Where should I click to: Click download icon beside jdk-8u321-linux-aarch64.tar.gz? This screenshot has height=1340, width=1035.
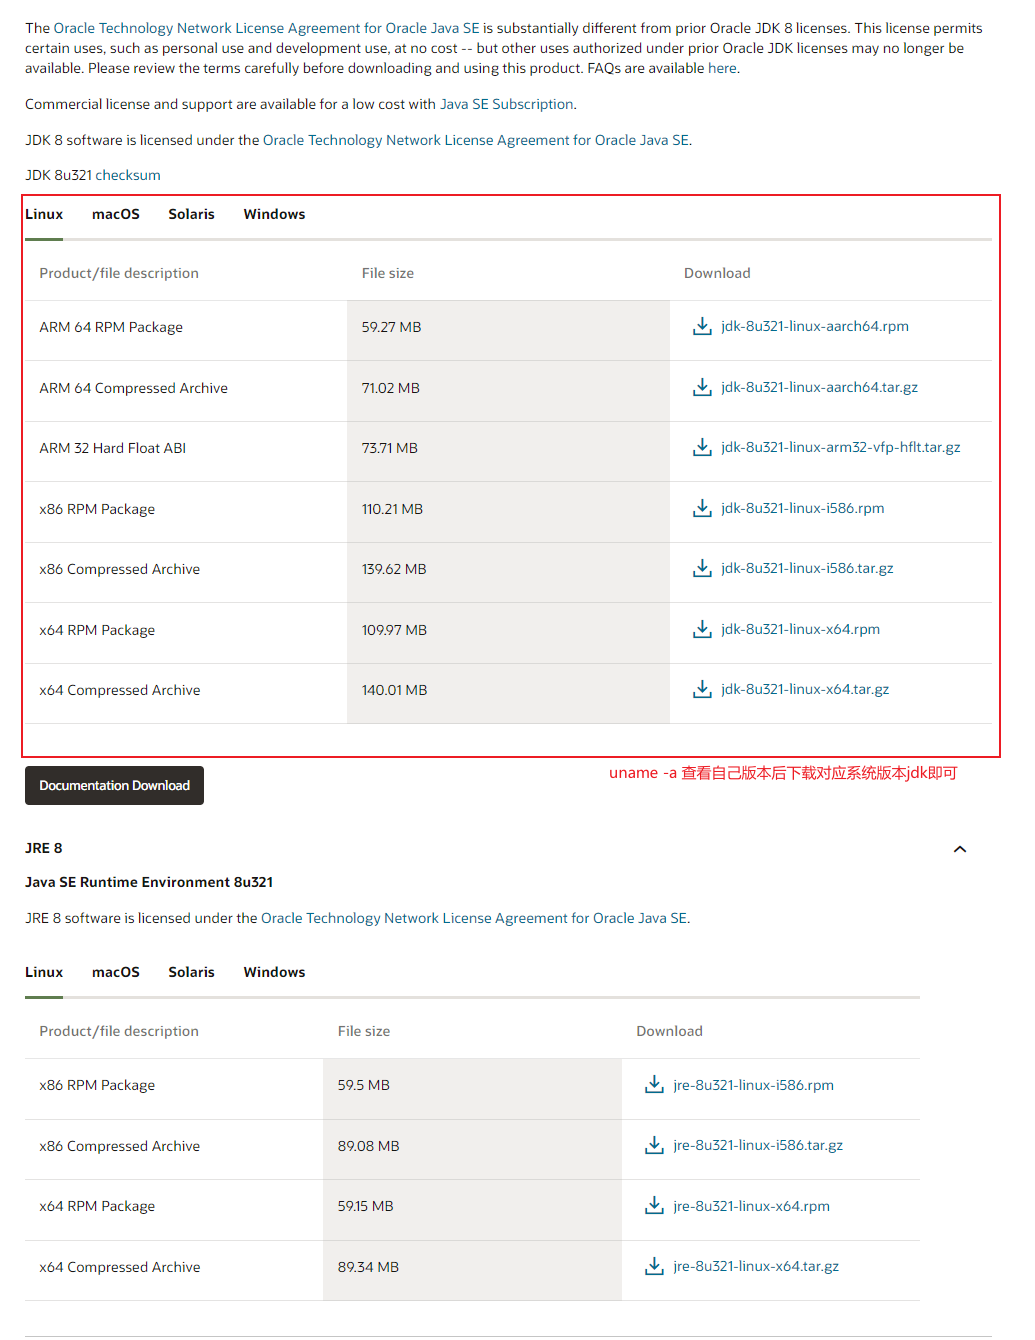pyautogui.click(x=702, y=387)
